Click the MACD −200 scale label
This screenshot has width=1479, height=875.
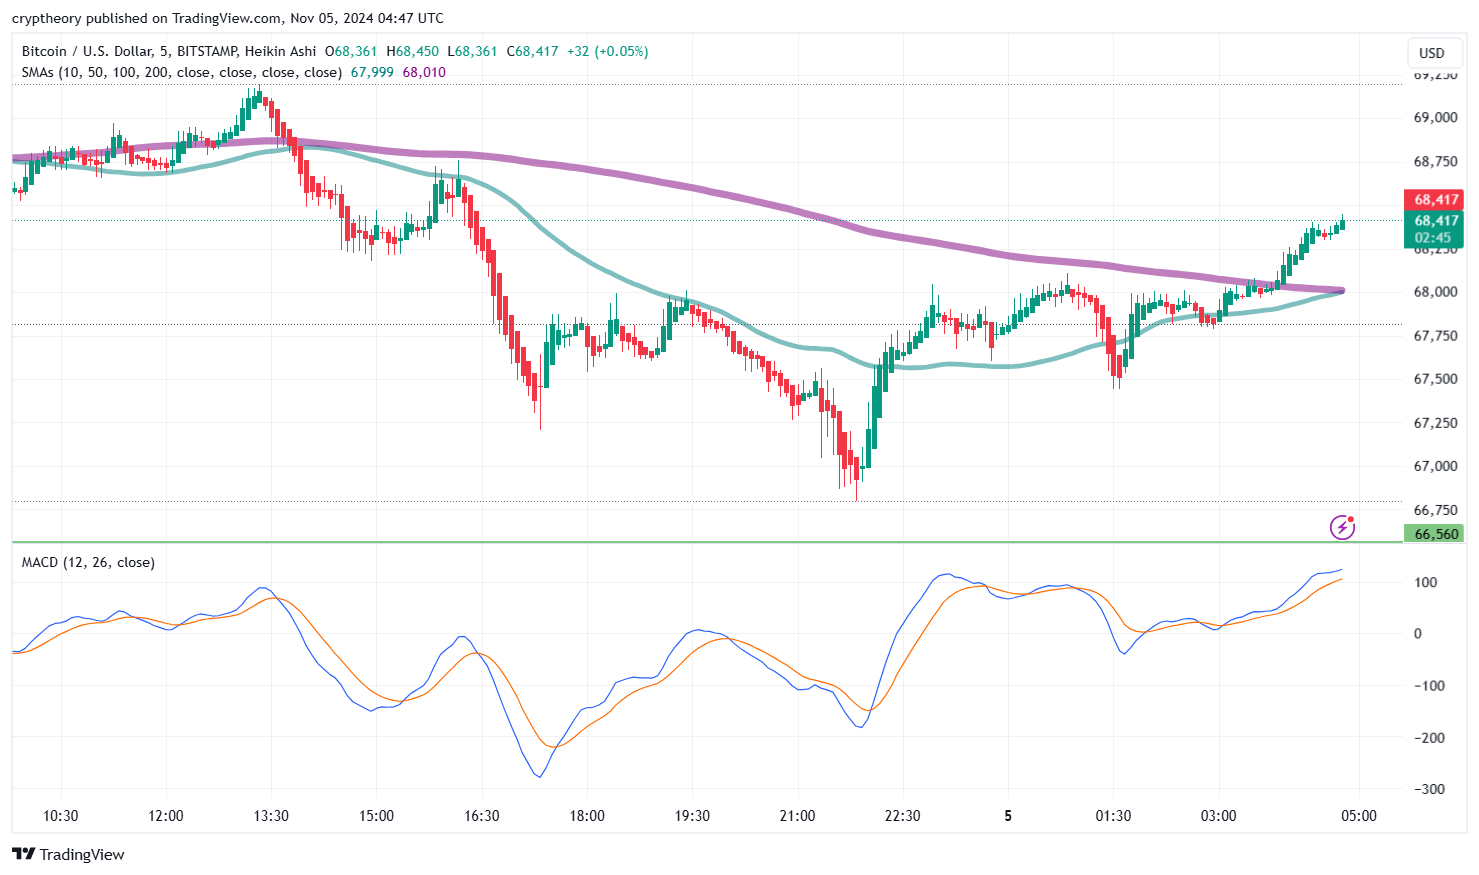1429,738
